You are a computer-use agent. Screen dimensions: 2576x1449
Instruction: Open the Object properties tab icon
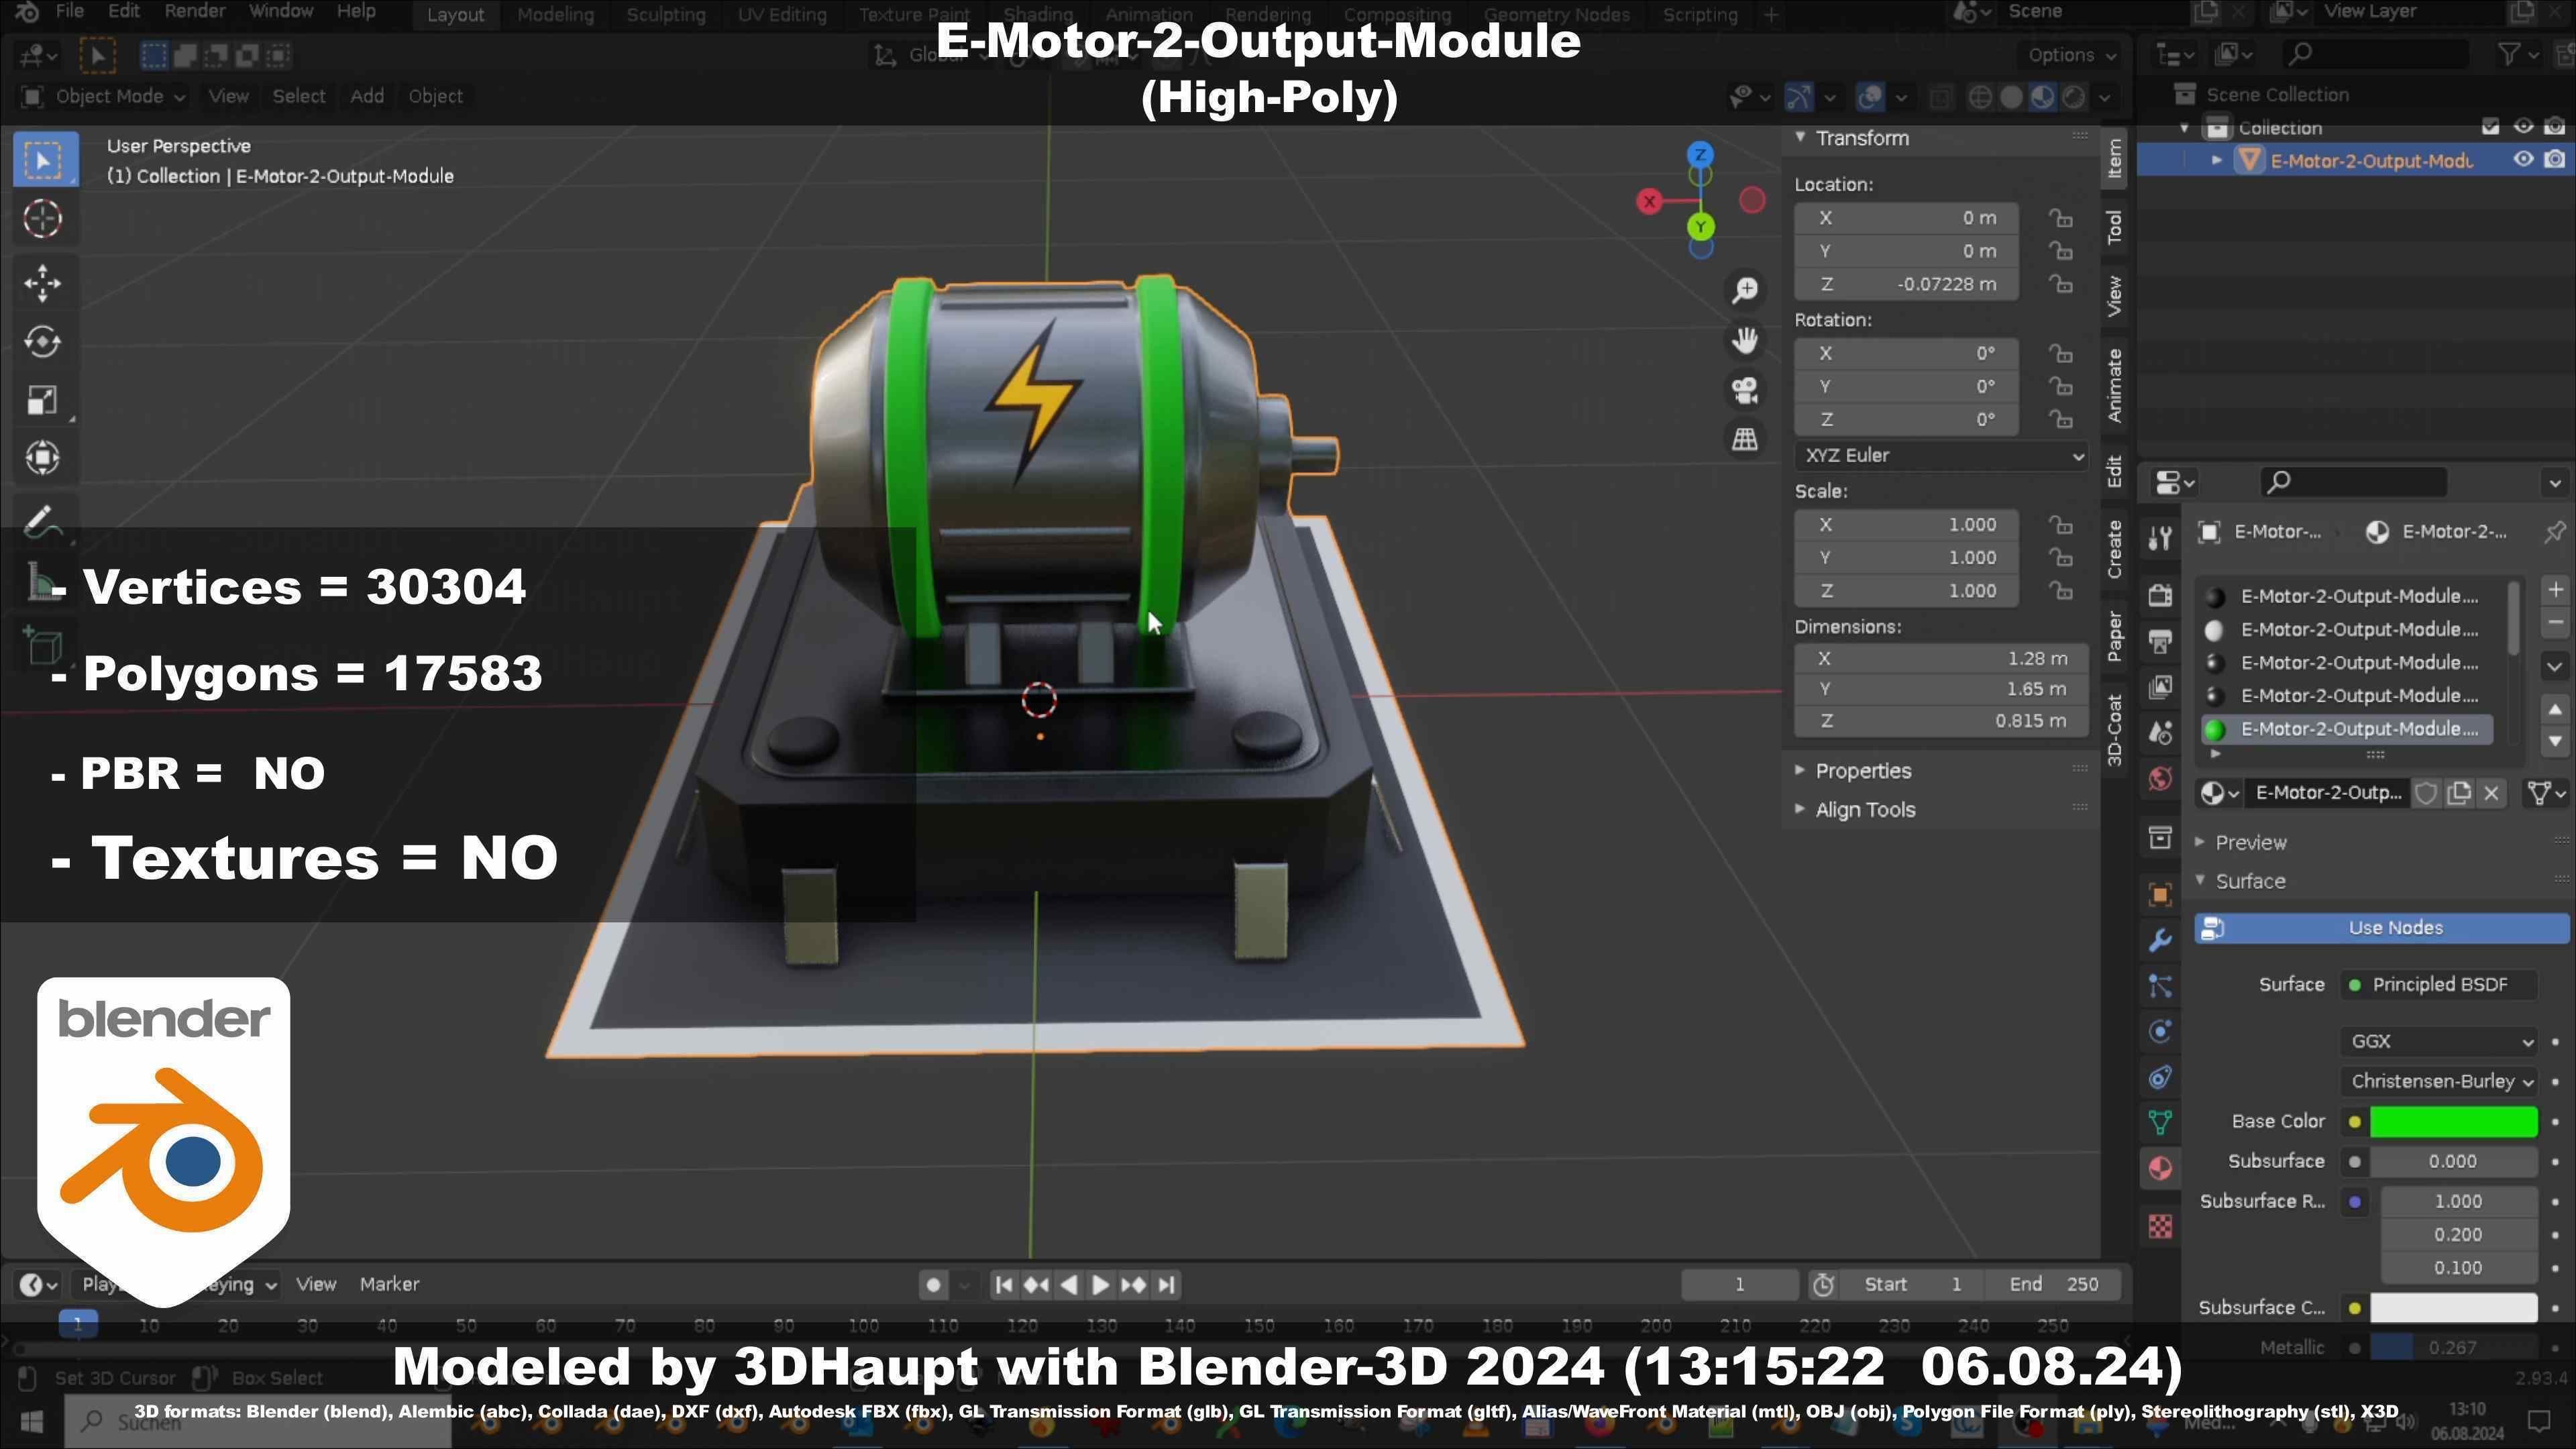click(2160, 895)
